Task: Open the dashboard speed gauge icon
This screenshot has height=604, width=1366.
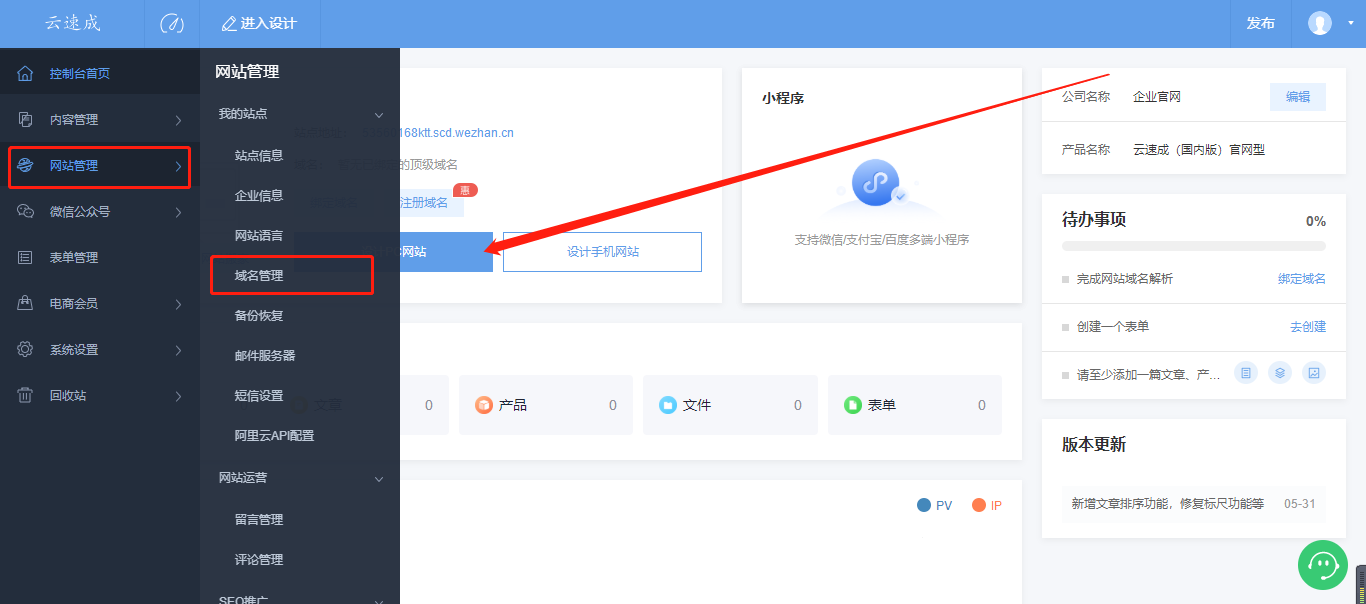Action: point(172,23)
